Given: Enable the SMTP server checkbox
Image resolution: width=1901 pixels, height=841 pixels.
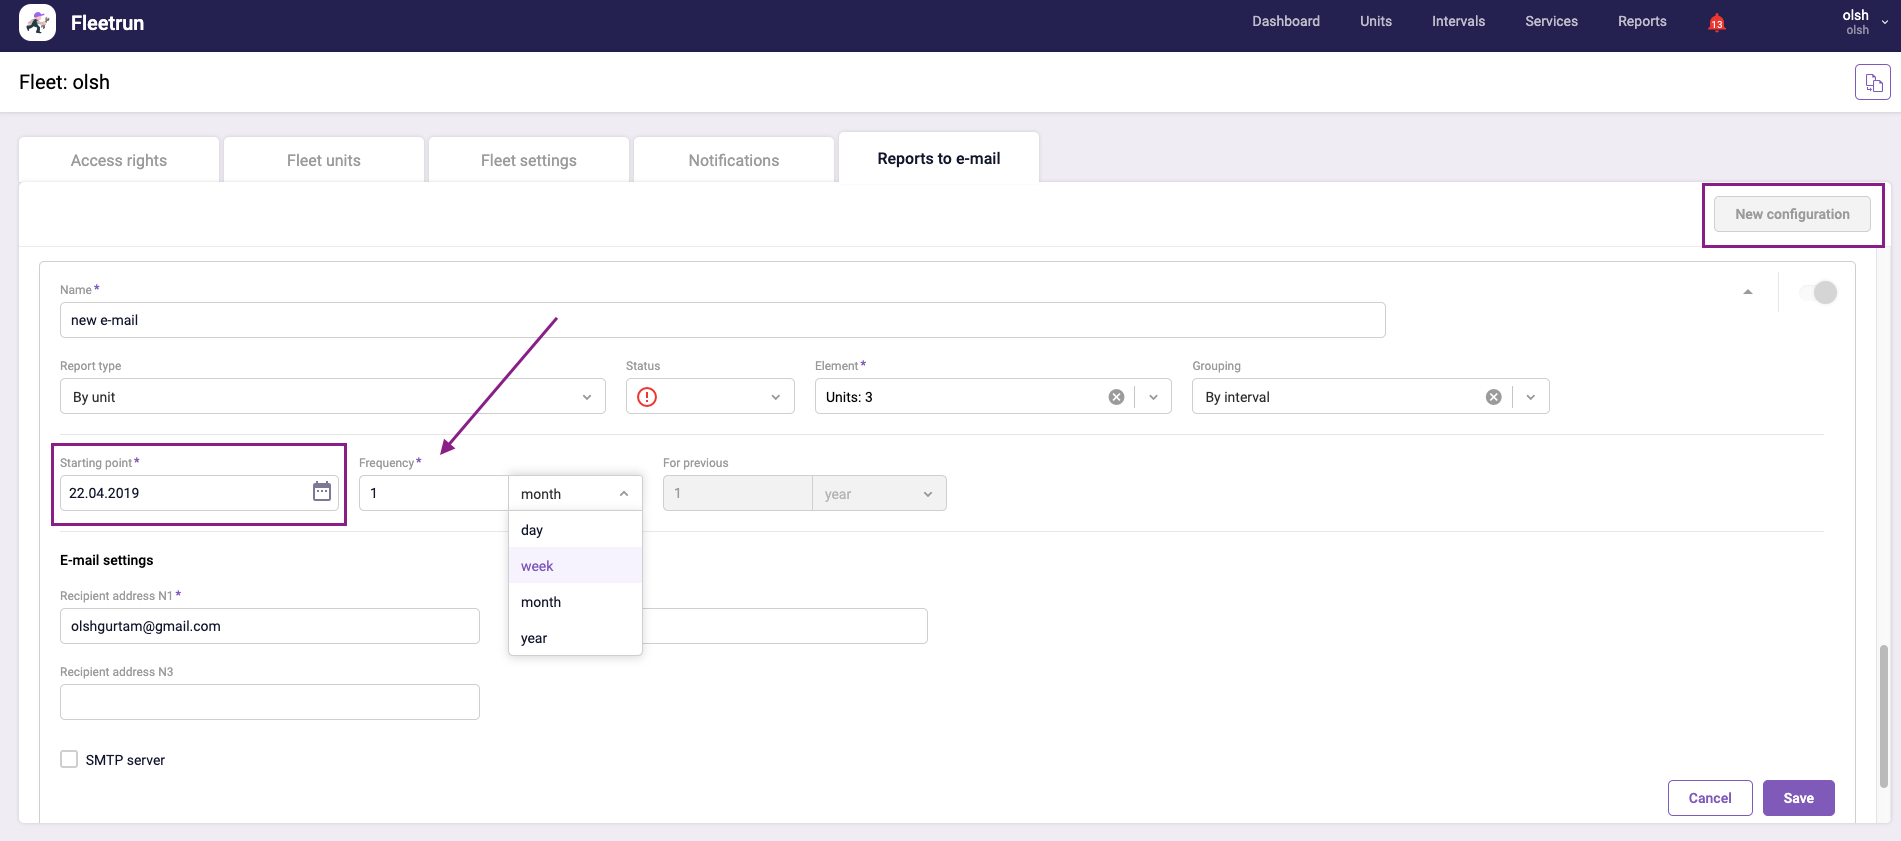Looking at the screenshot, I should pyautogui.click(x=69, y=759).
